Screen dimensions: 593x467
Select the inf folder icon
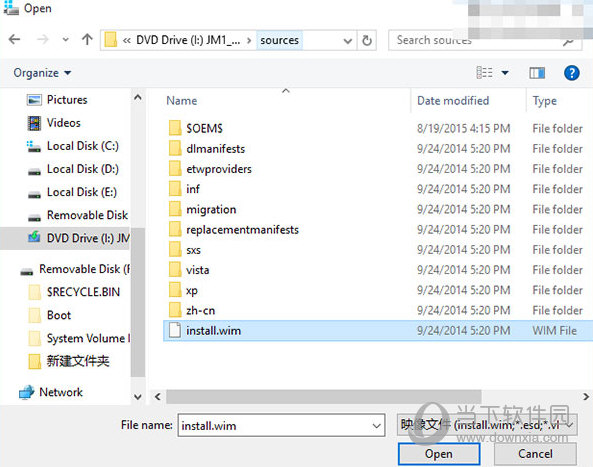point(175,189)
